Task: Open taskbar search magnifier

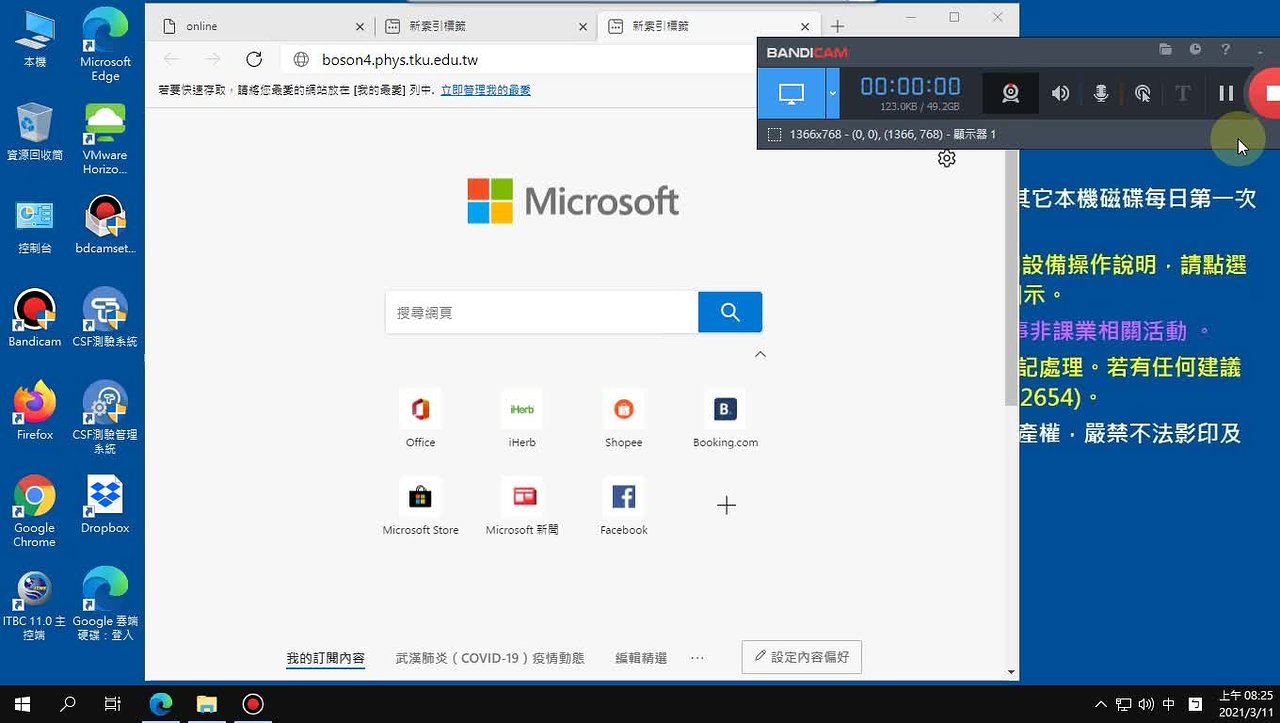Action: (x=68, y=704)
